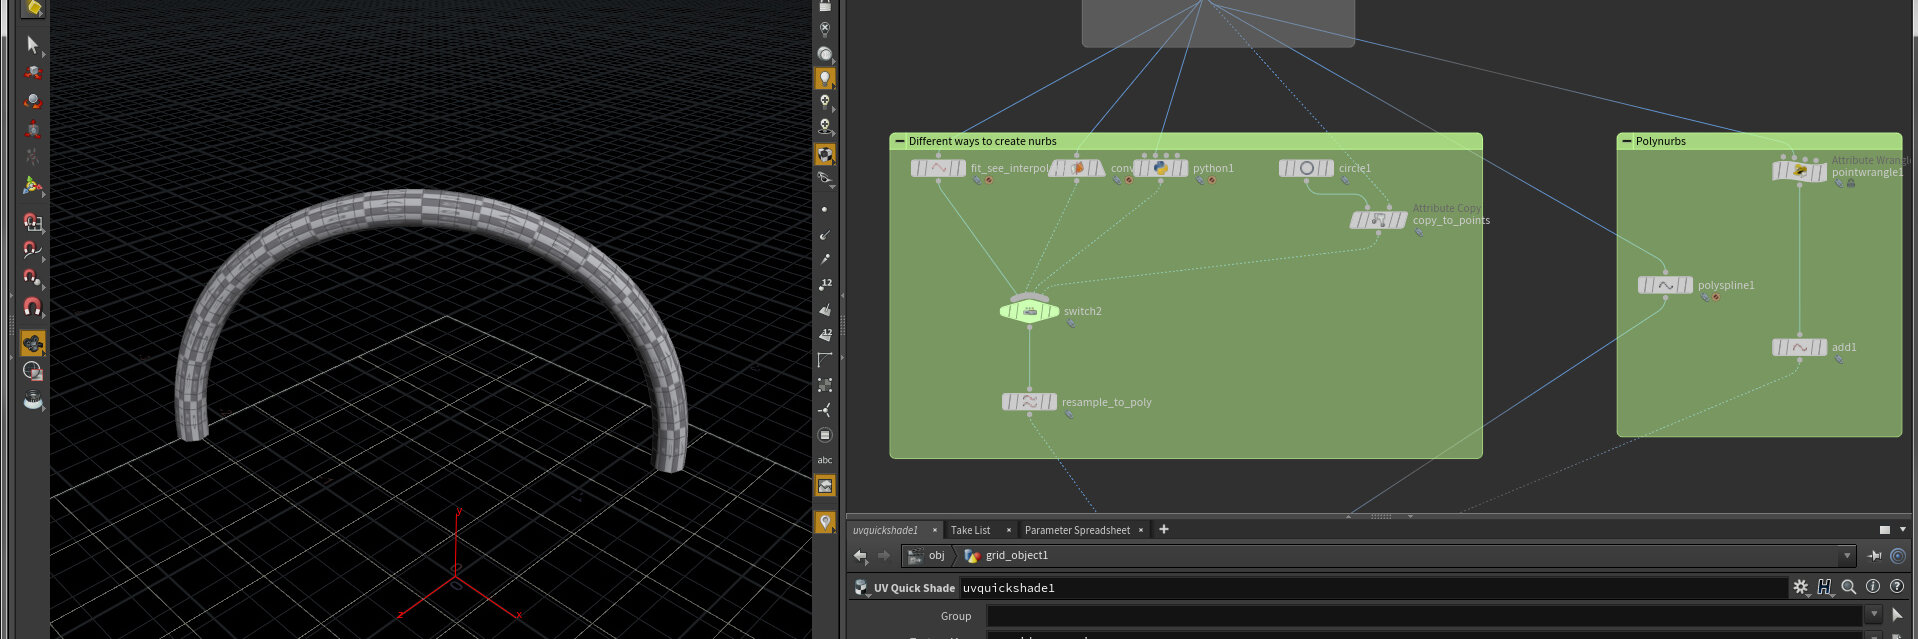Open the UV Quick Shade operator type menu
Image resolution: width=1918 pixels, height=639 pixels.
[861, 588]
